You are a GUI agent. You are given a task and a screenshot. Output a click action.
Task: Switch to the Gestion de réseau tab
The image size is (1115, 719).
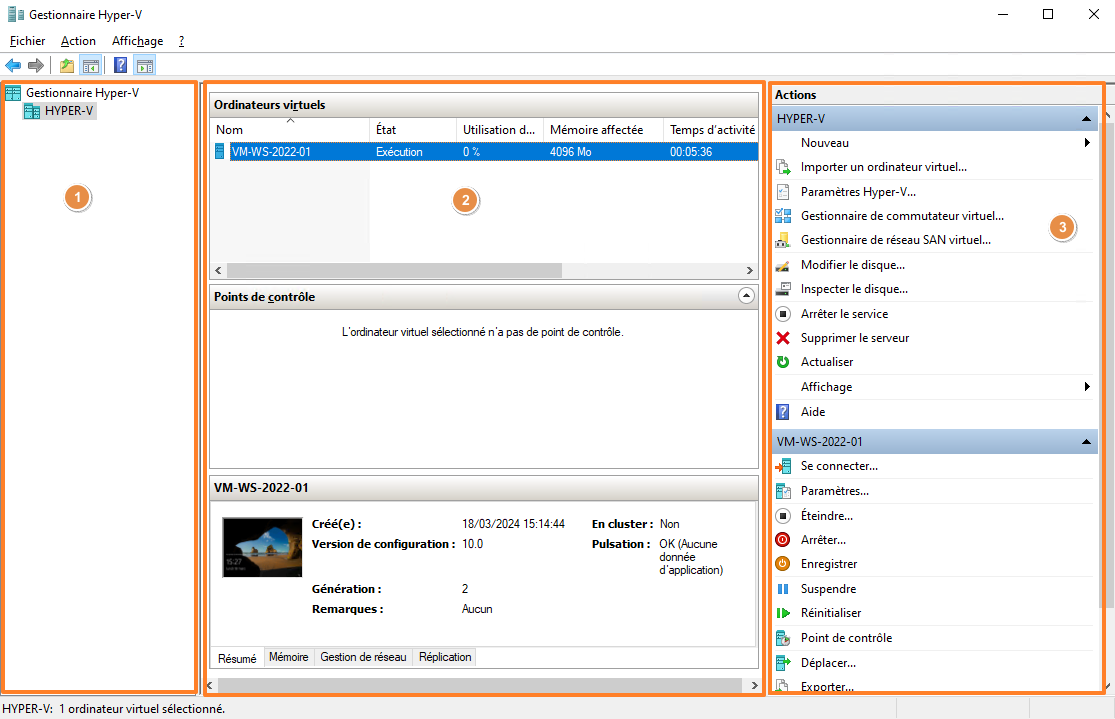(x=363, y=657)
